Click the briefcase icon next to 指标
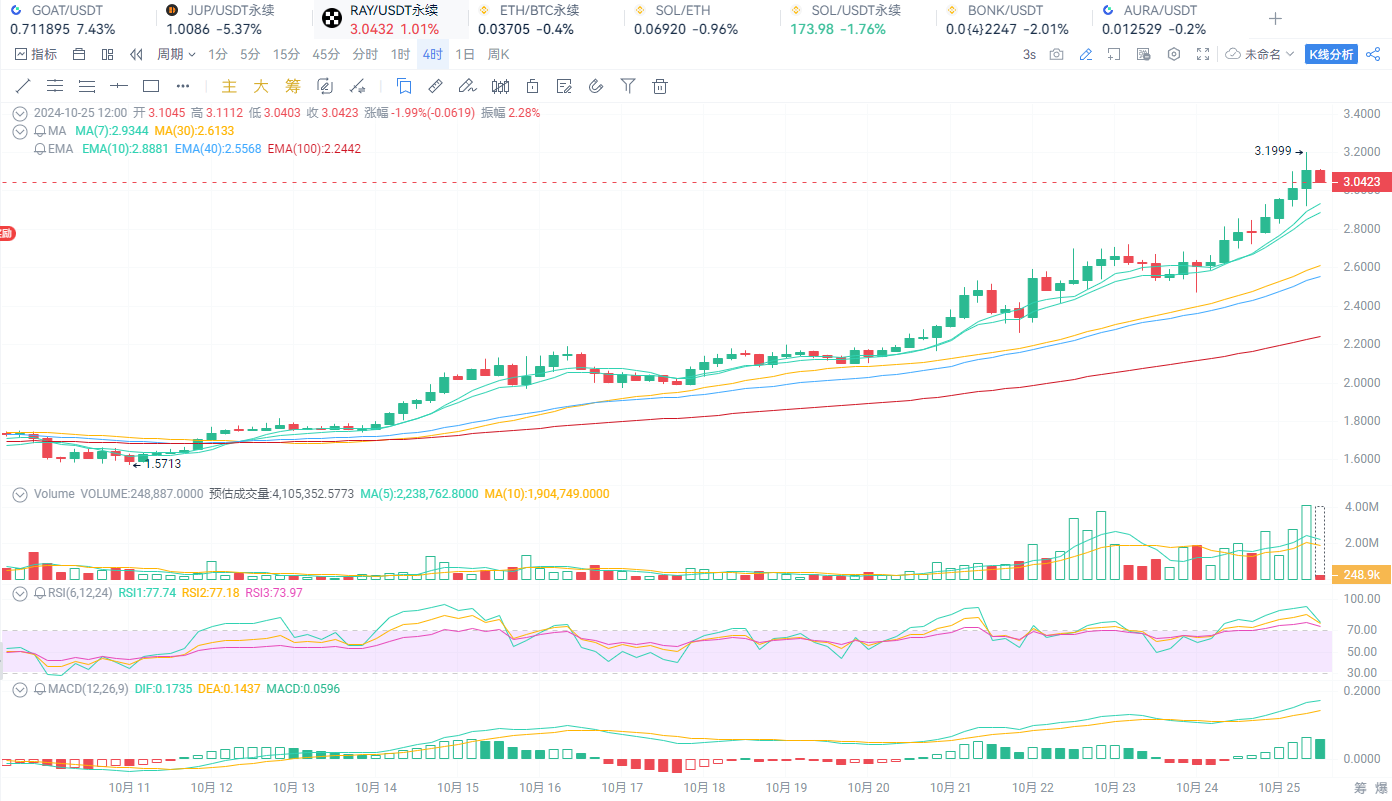Viewport: 1392px width, 801px height. pyautogui.click(x=80, y=54)
